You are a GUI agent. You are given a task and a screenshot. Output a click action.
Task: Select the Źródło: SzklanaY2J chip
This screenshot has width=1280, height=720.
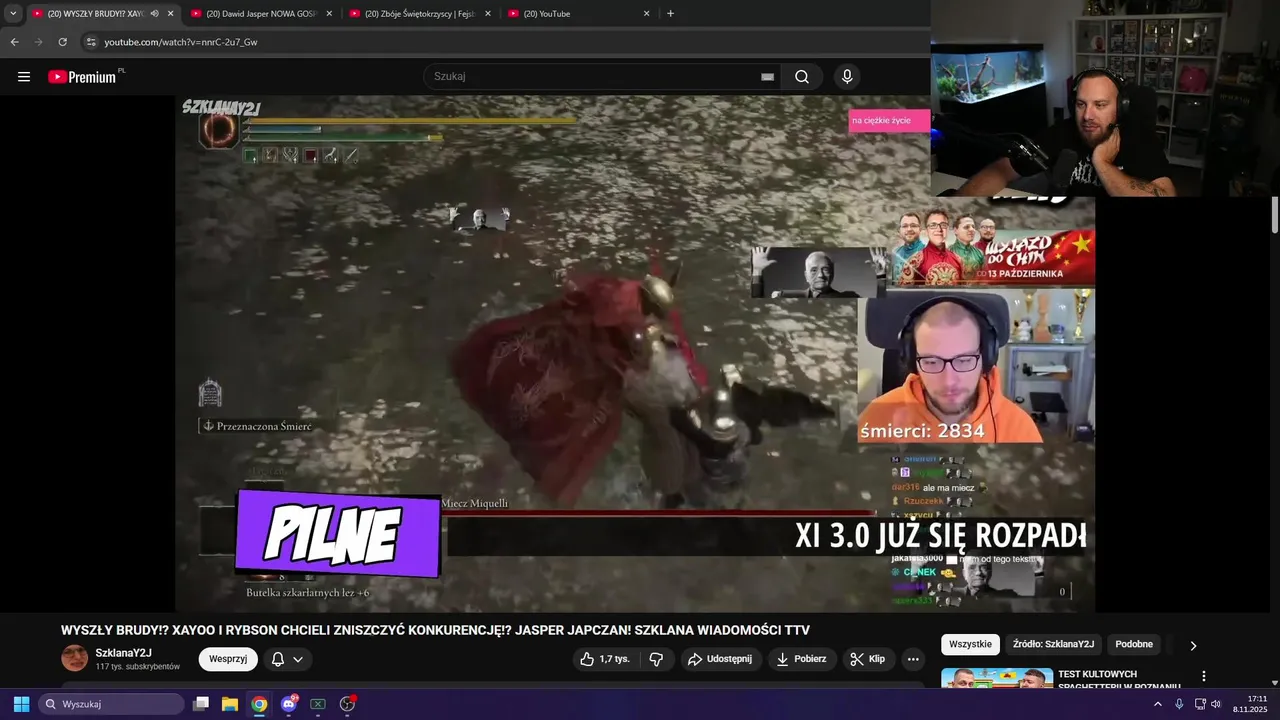(1053, 644)
